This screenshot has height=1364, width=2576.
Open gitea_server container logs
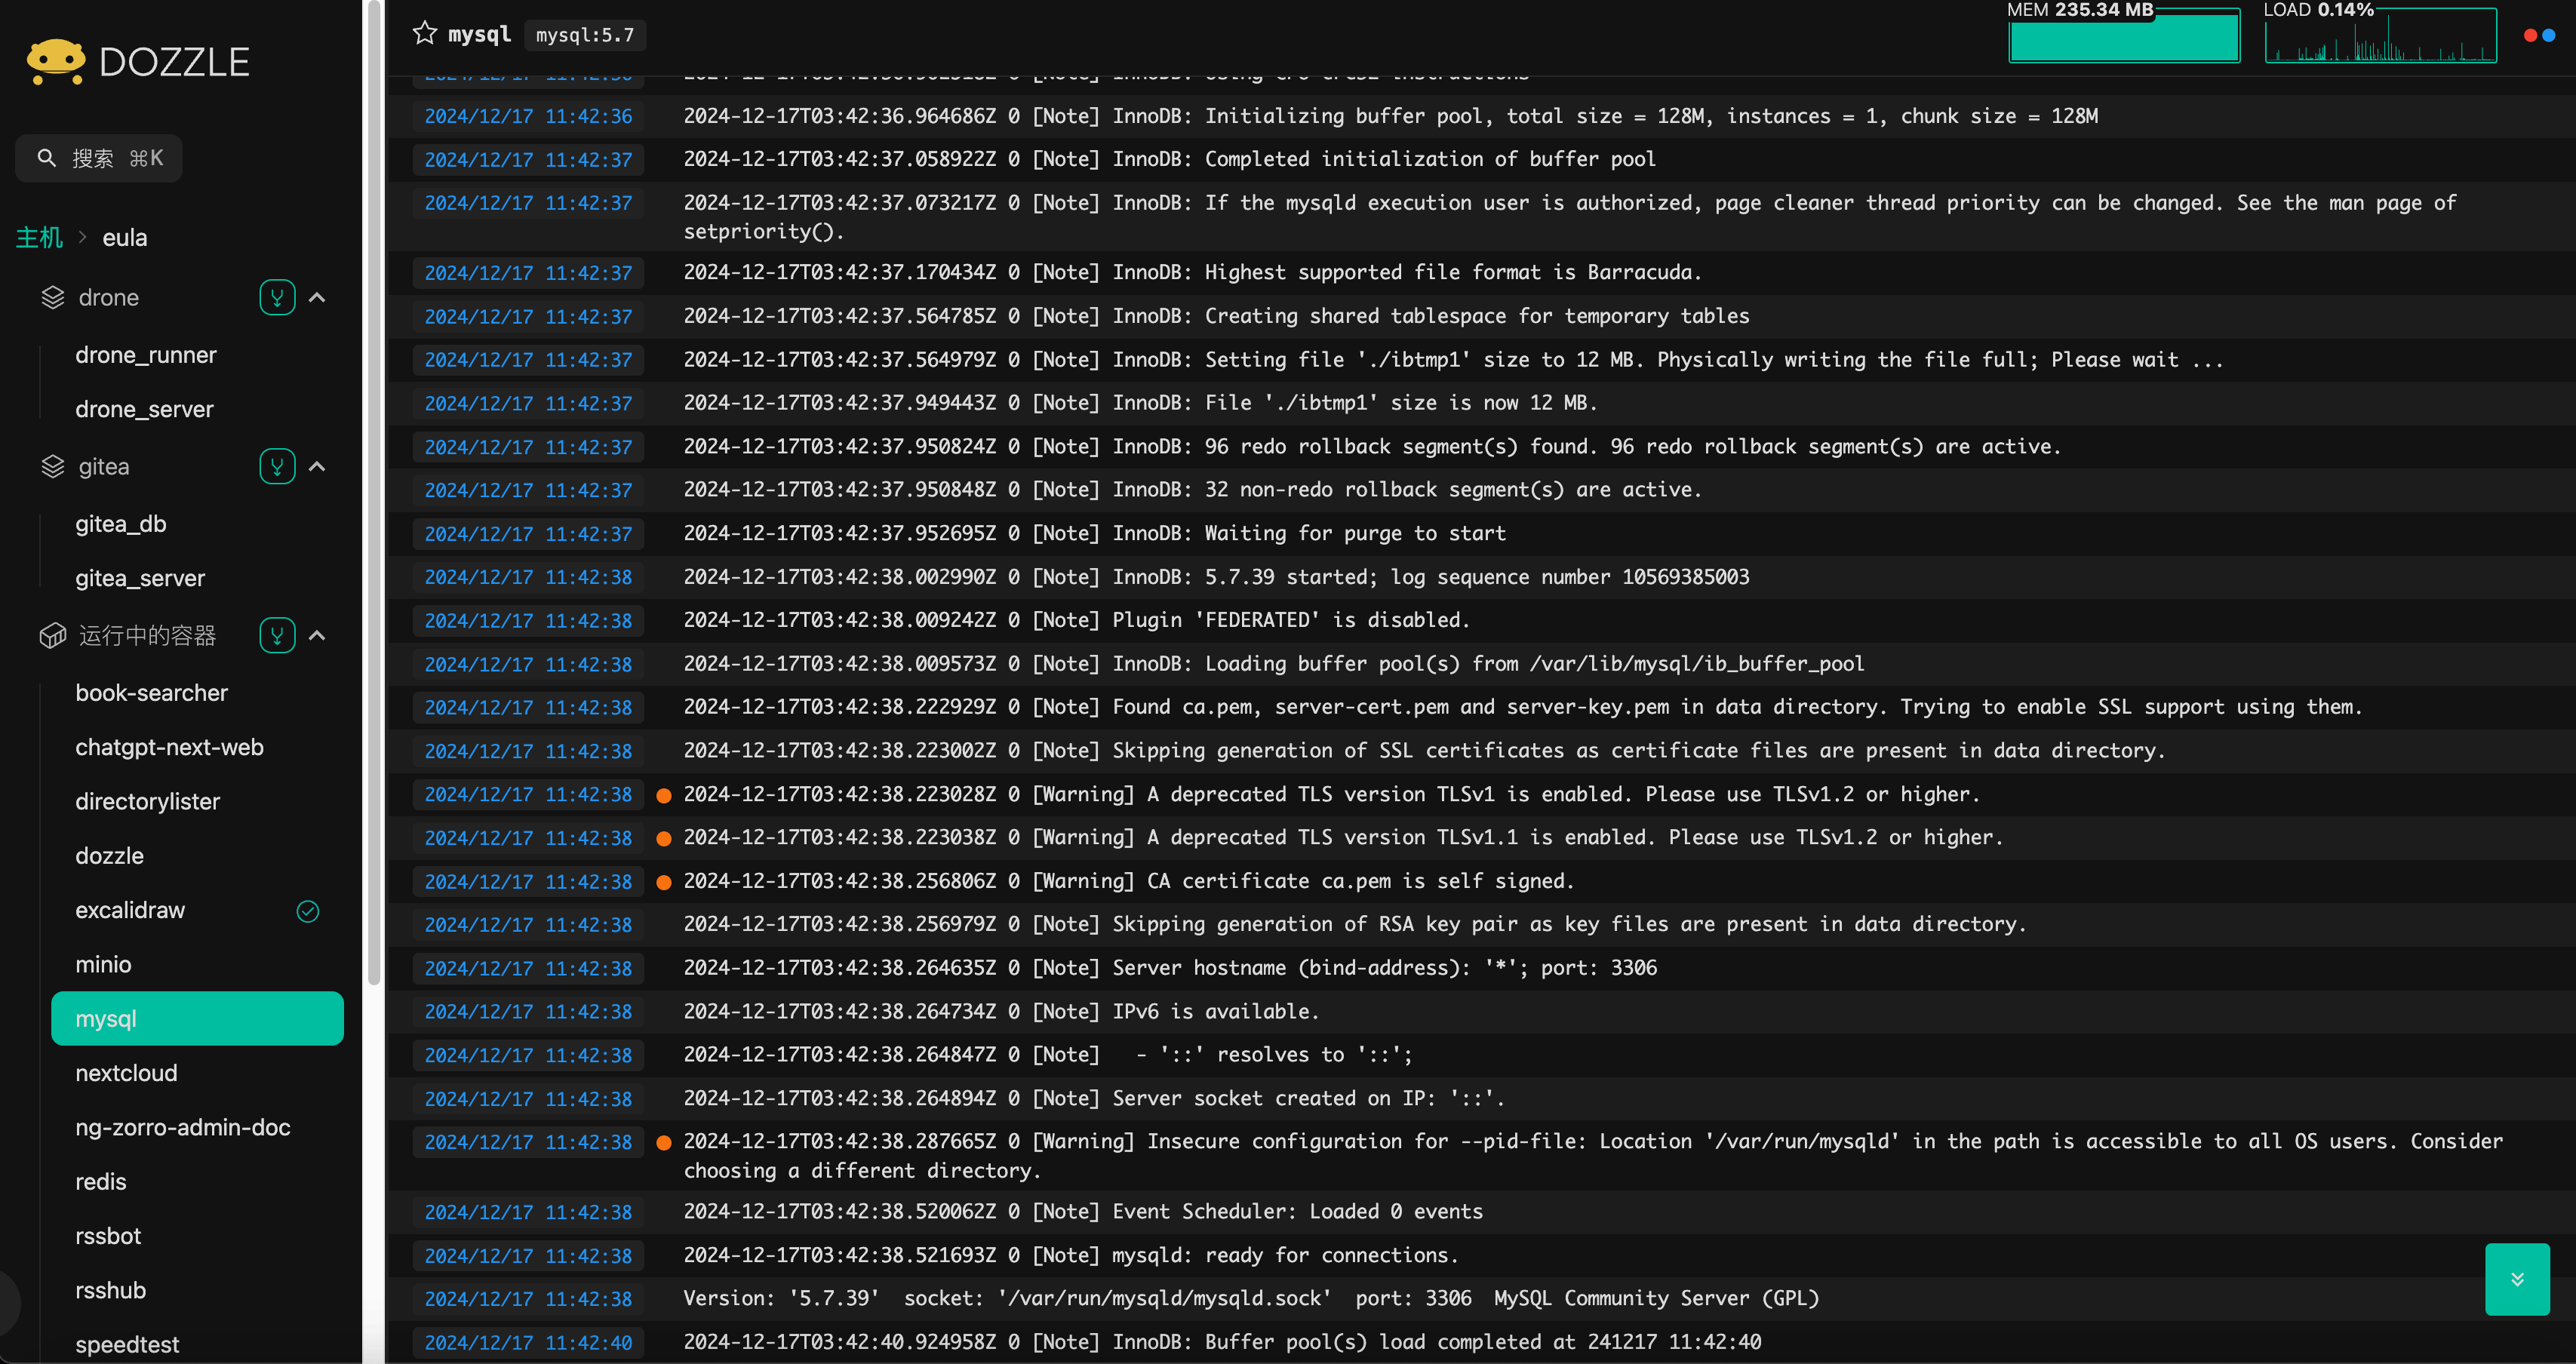pos(140,579)
